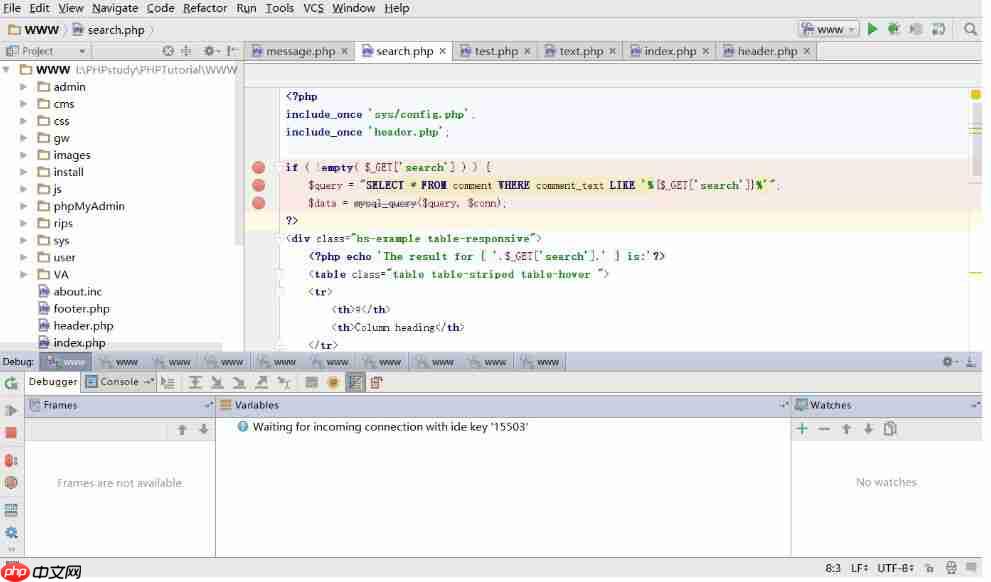The width and height of the screenshot is (991, 582).
Task: Select header.php in project tree
Action: coord(83,325)
